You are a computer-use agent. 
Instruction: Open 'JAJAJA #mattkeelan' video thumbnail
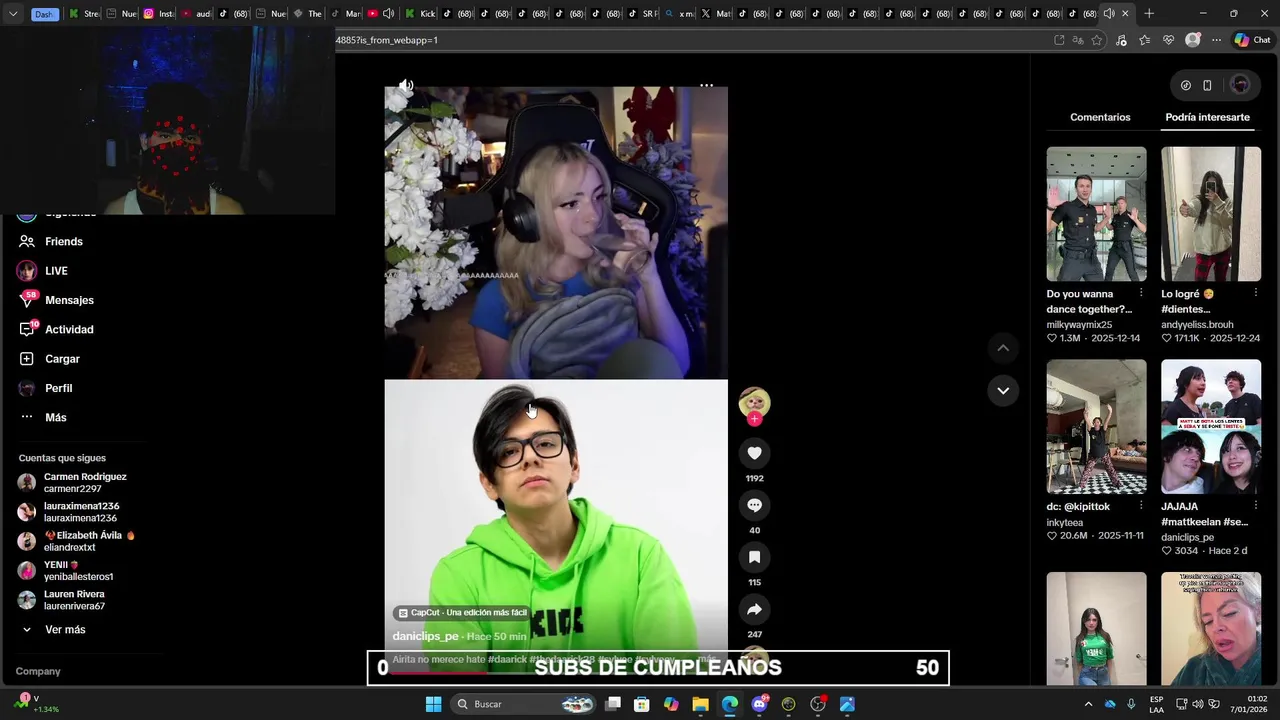point(1211,427)
